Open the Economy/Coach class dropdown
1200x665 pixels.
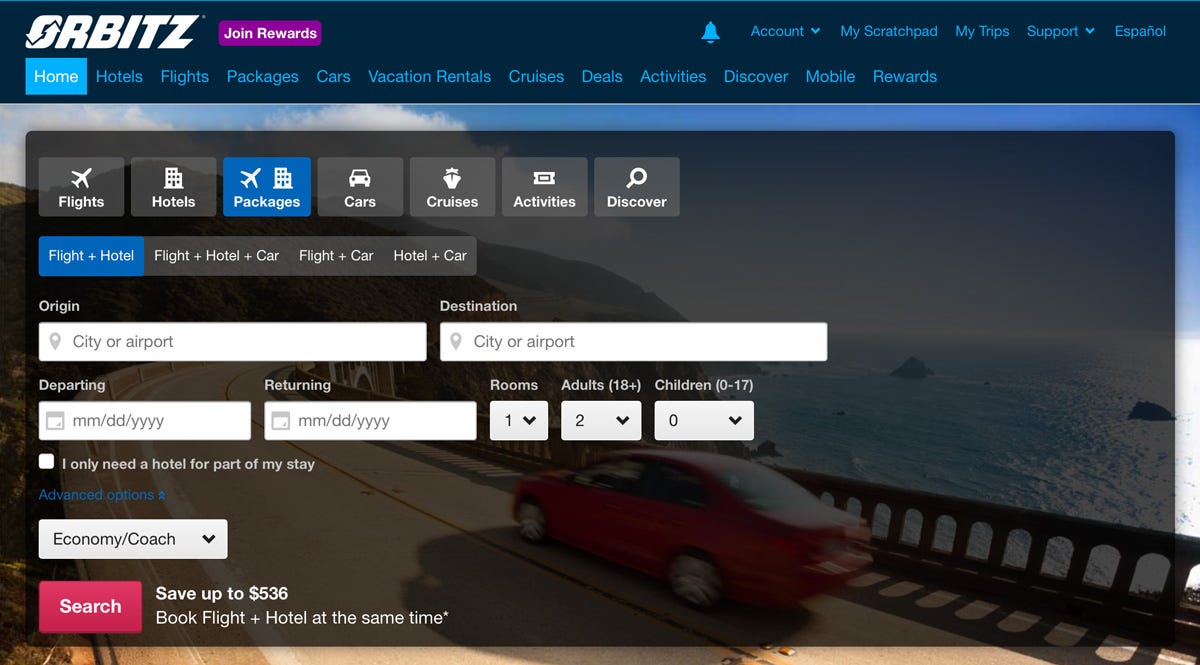[133, 539]
